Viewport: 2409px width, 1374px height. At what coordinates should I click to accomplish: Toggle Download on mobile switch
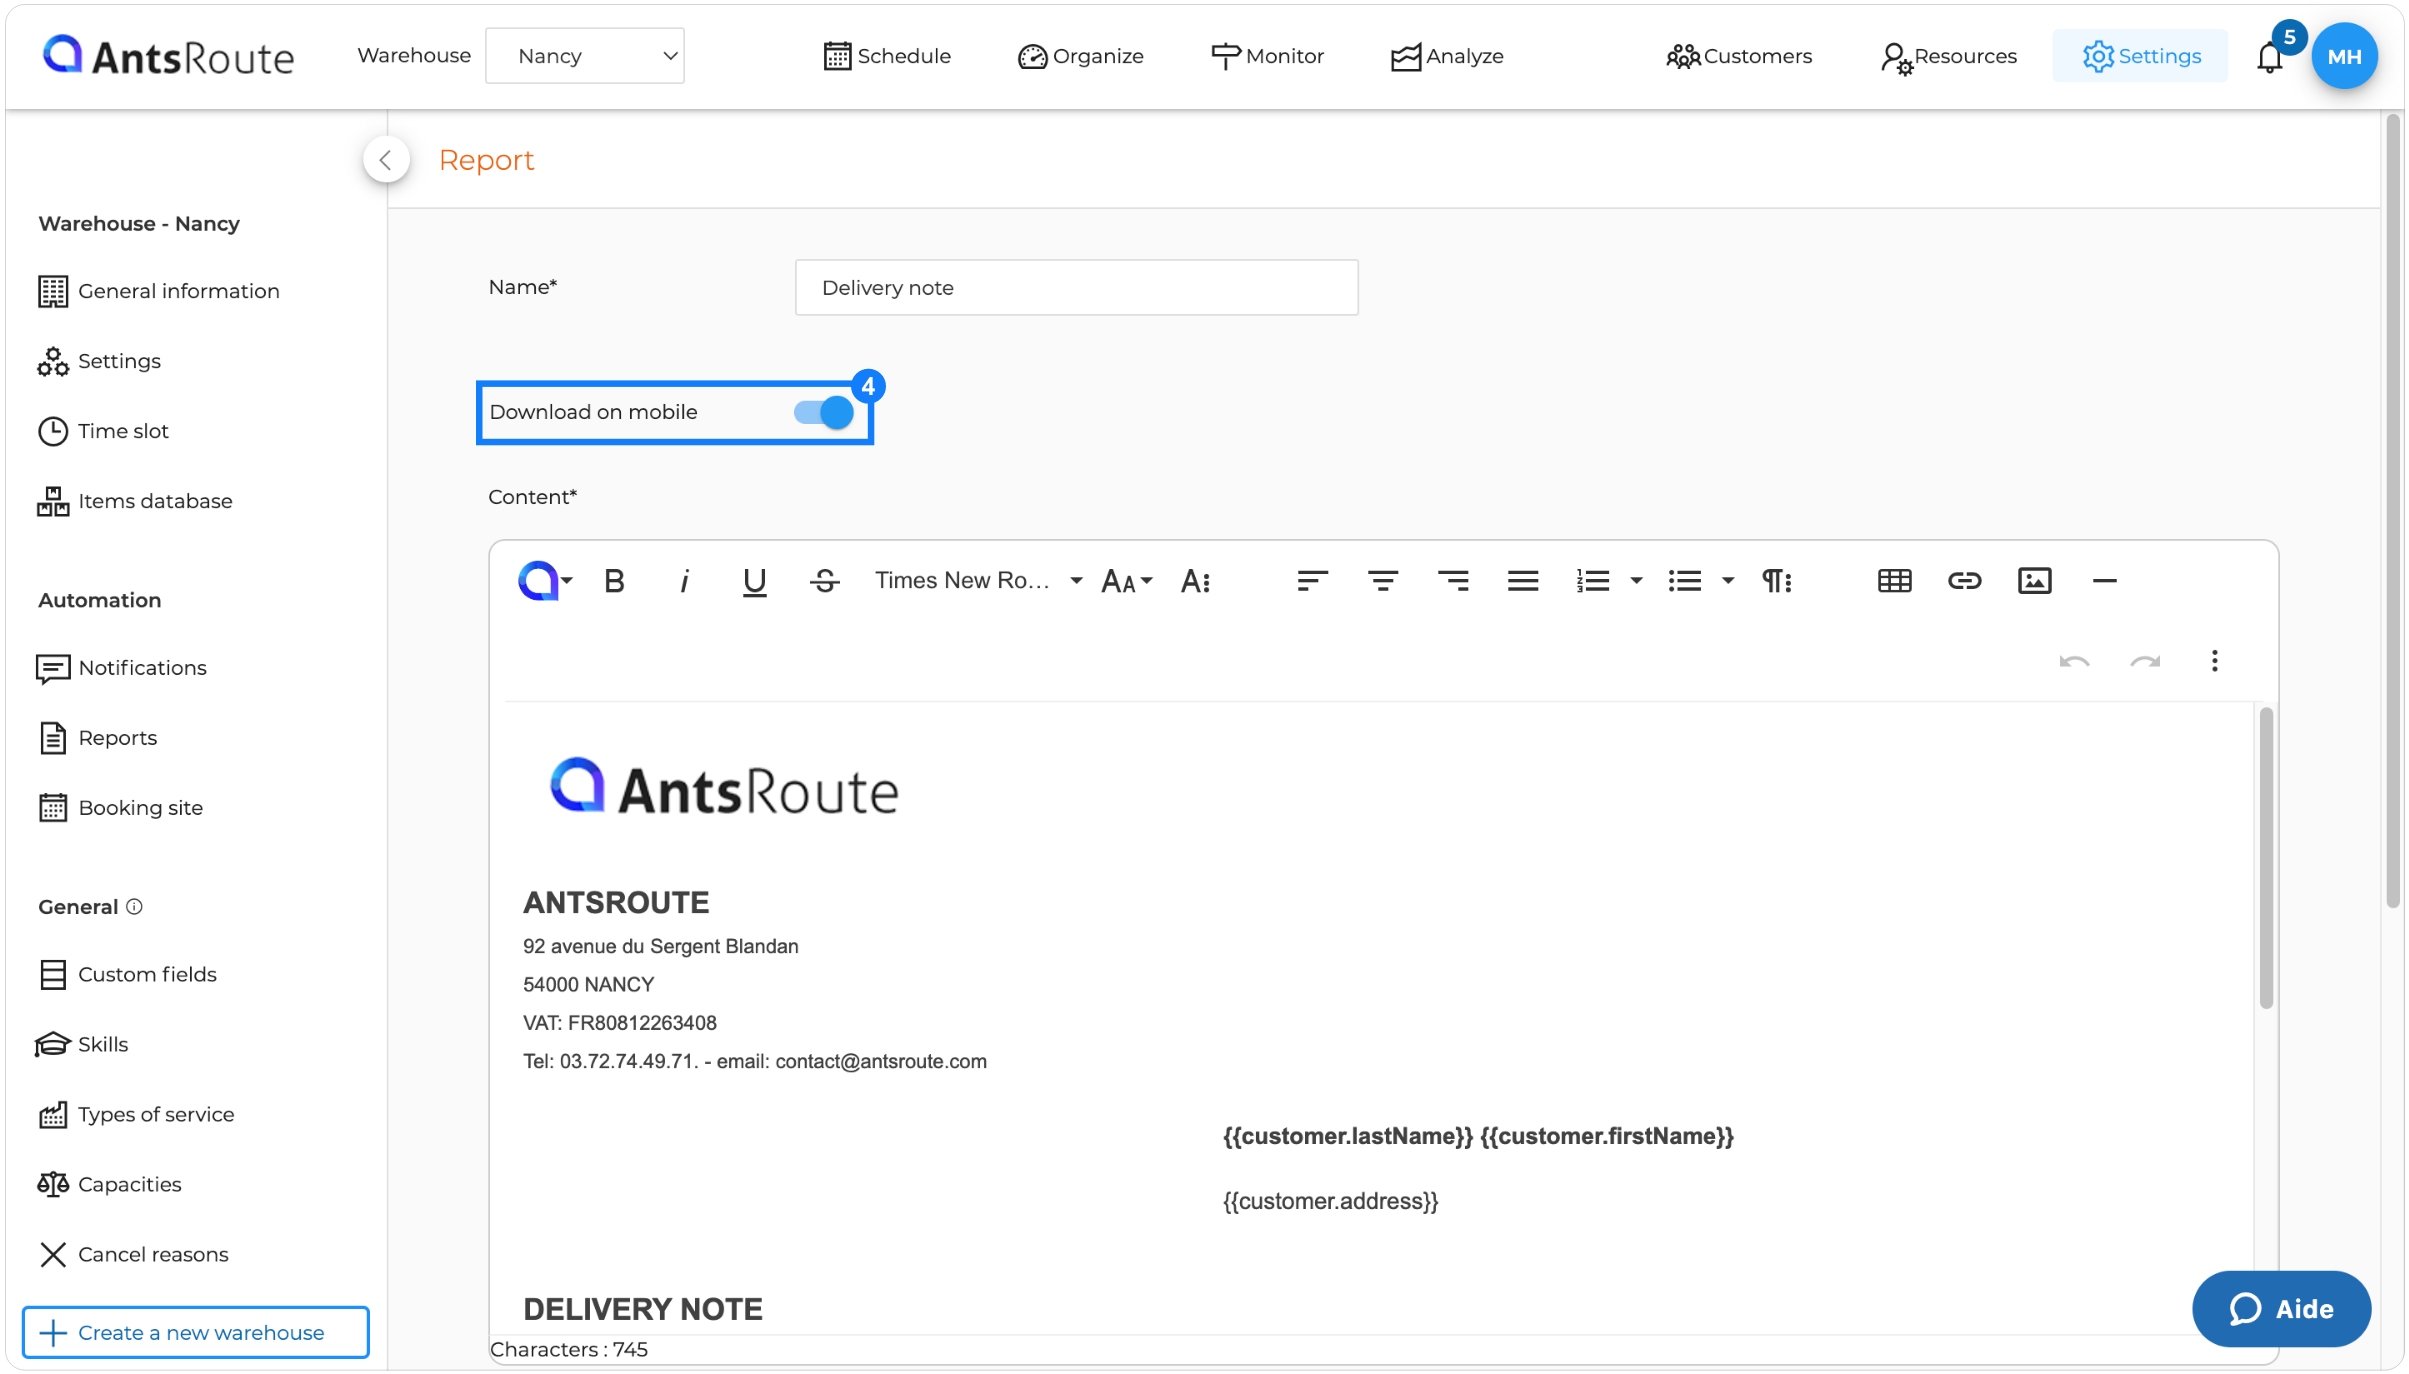[824, 412]
